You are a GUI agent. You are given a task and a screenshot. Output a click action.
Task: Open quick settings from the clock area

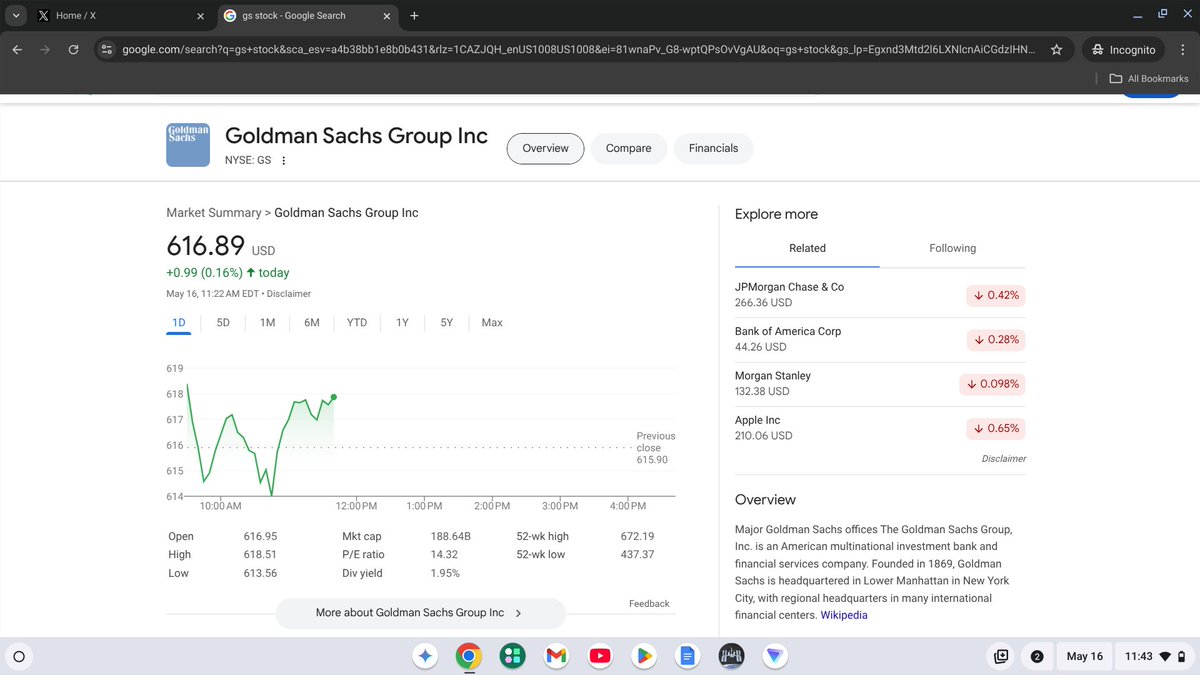(x=1154, y=656)
